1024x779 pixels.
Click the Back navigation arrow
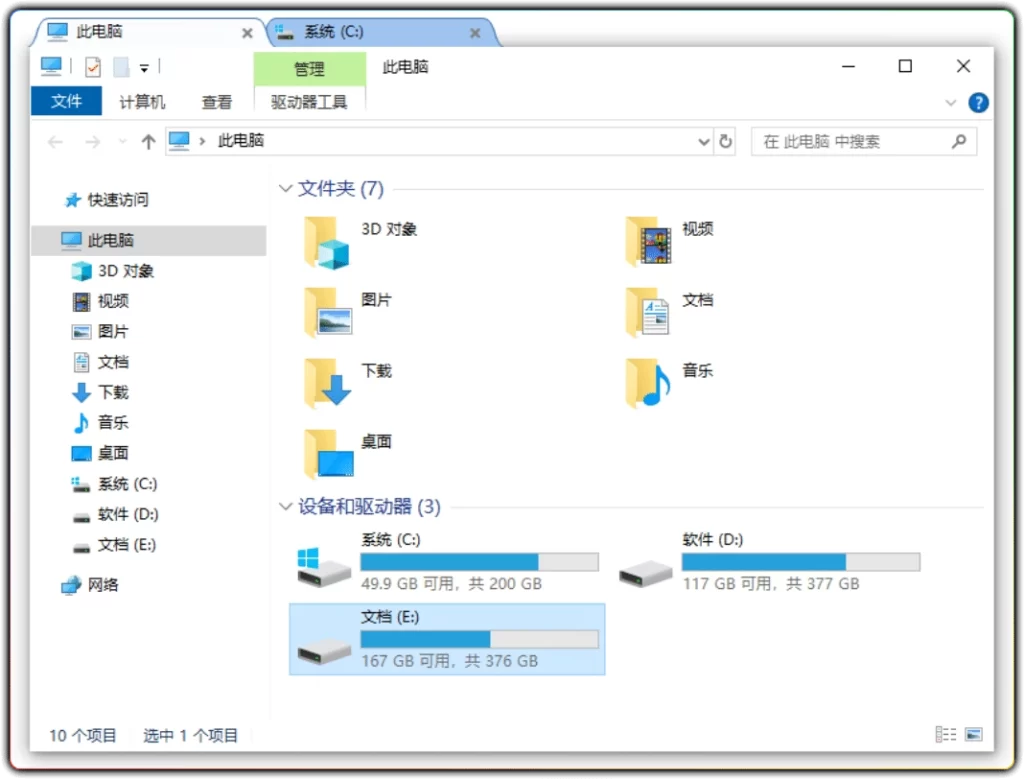(x=55, y=141)
